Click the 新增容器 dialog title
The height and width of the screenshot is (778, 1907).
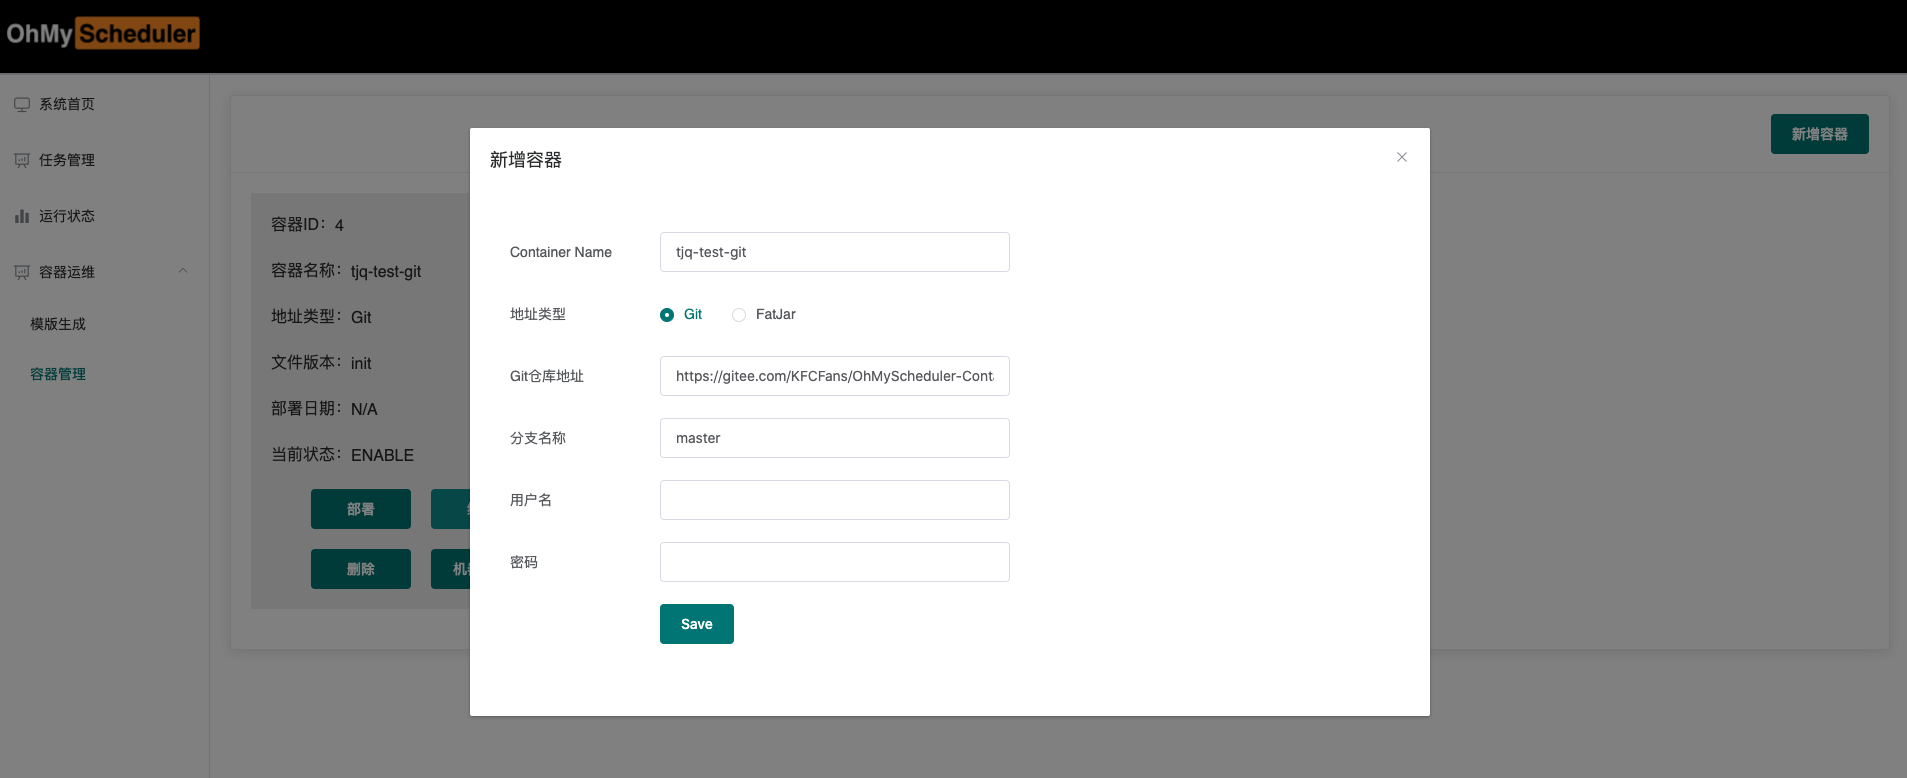526,160
